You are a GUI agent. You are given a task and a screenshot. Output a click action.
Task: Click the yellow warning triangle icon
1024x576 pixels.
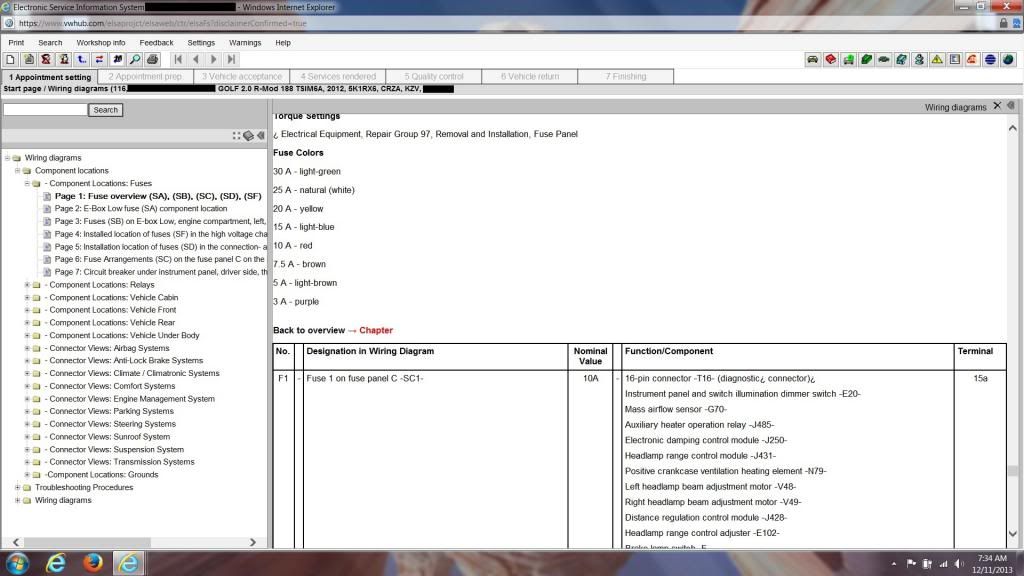point(937,59)
